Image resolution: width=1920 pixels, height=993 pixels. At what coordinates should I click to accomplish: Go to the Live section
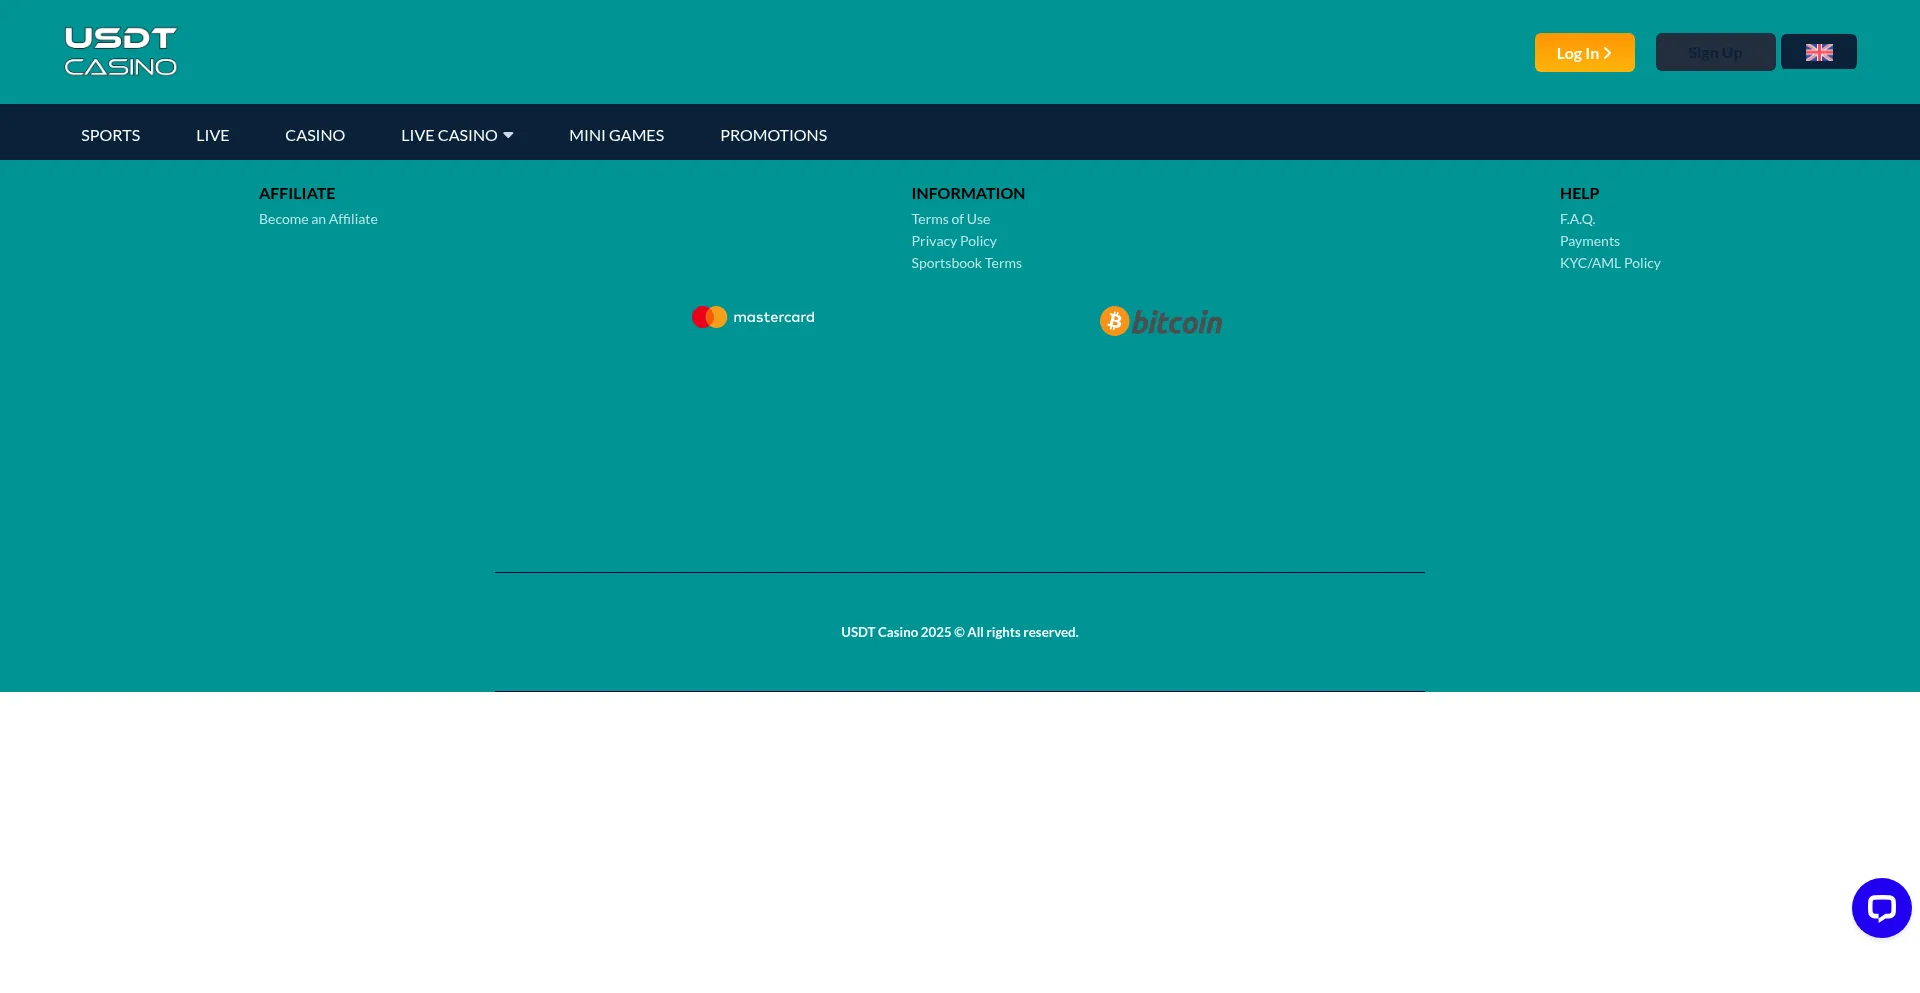pos(212,135)
